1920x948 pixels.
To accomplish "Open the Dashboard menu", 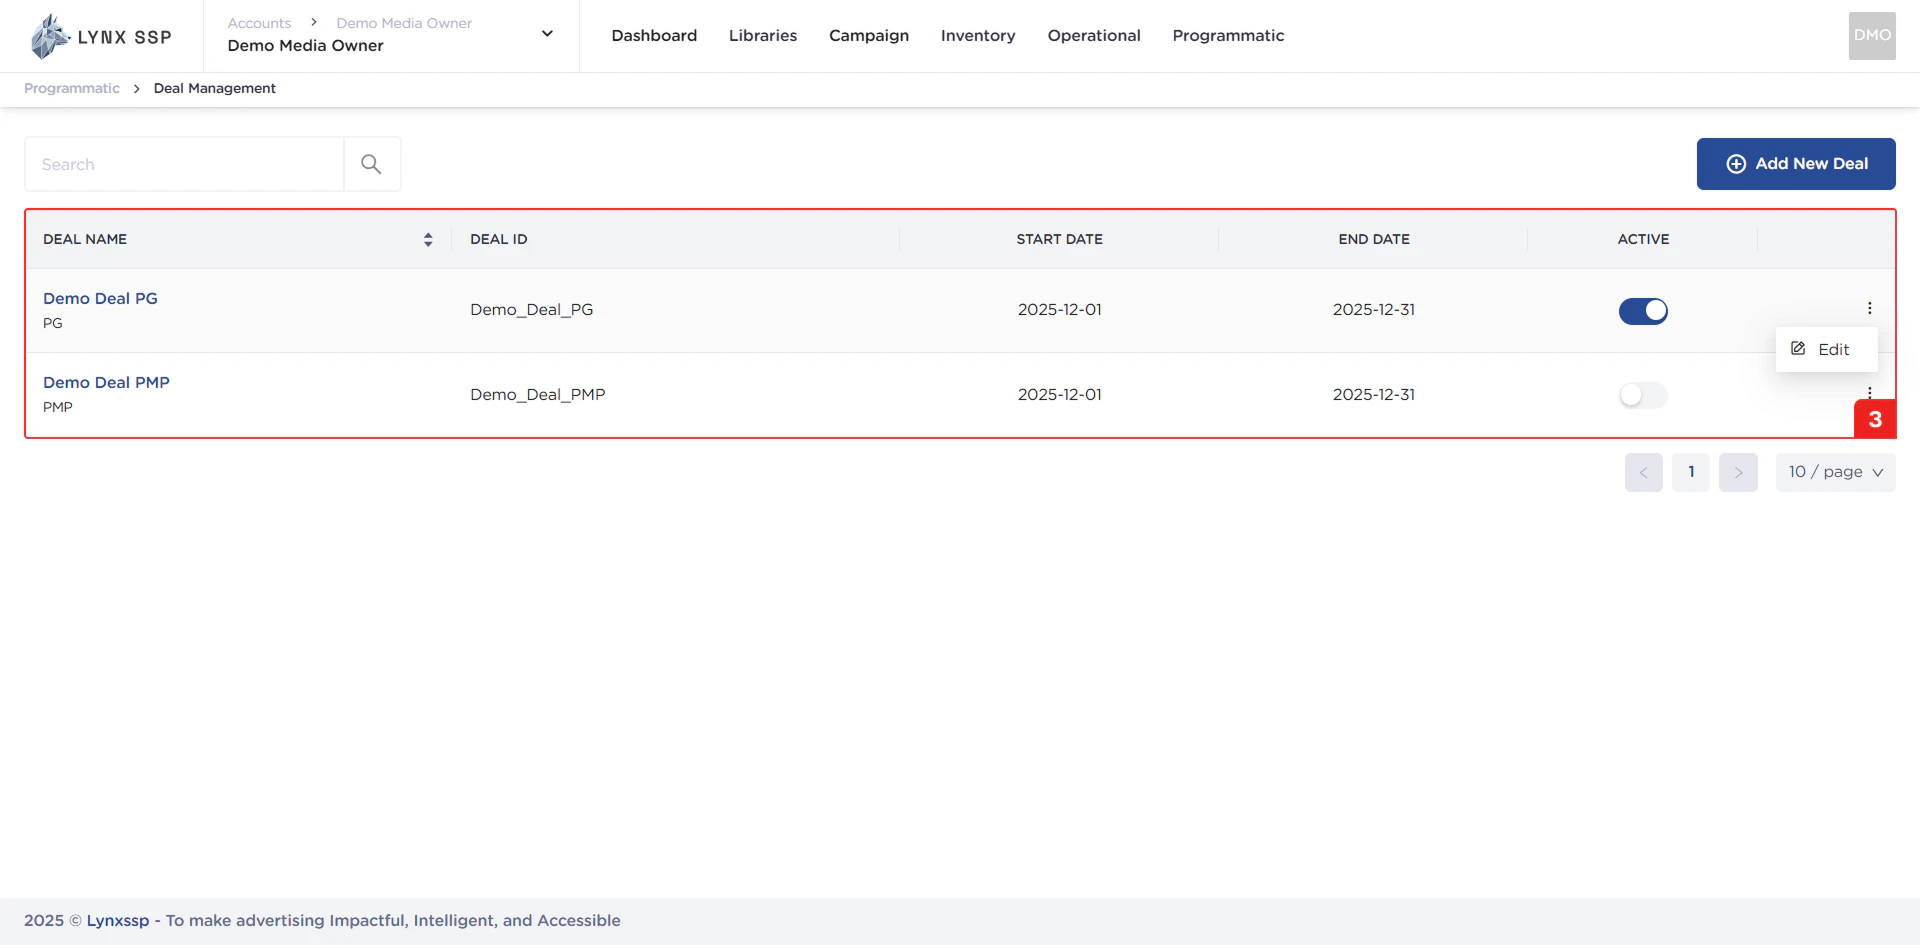I will pyautogui.click(x=654, y=36).
